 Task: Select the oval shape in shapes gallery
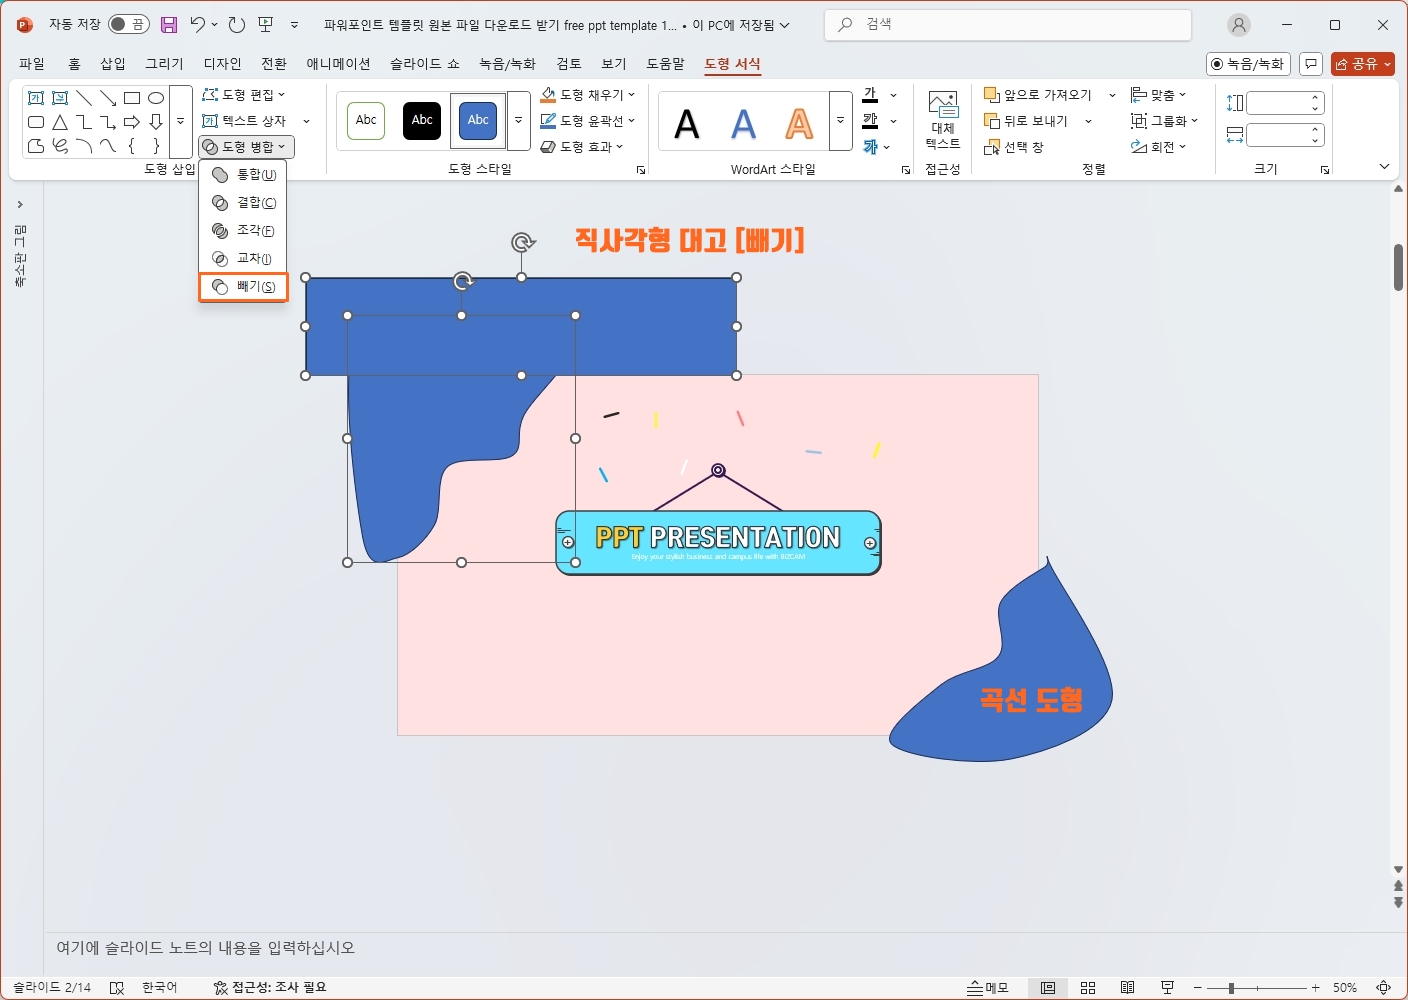[156, 98]
